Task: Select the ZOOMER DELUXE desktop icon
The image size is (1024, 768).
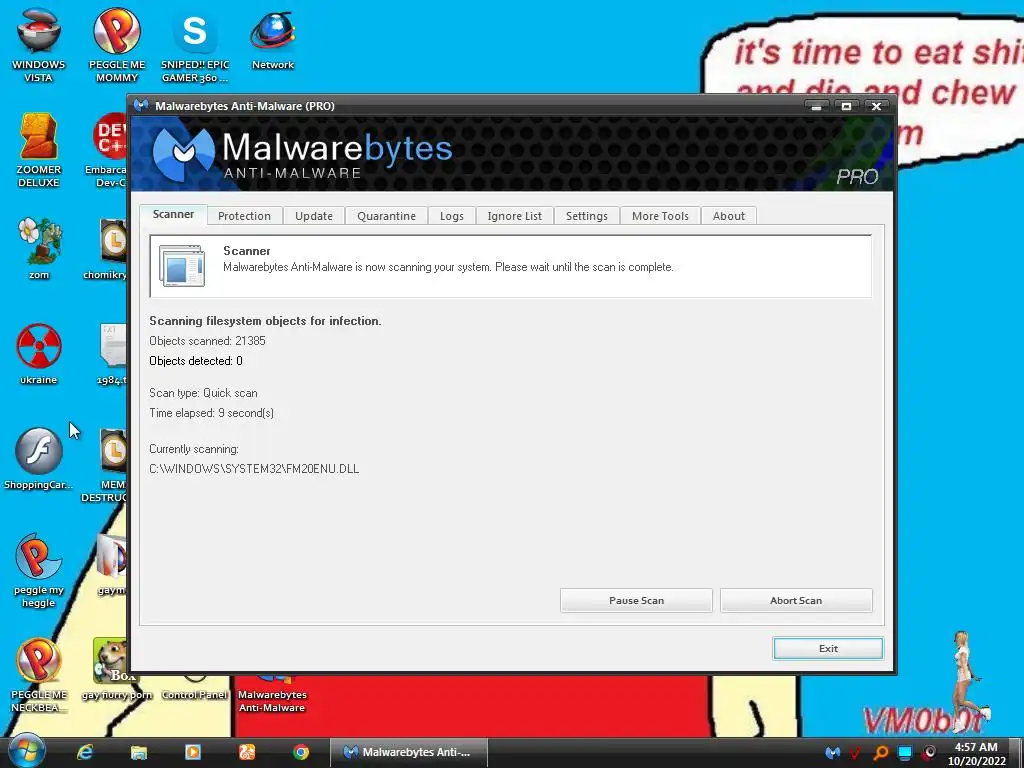Action: point(39,150)
